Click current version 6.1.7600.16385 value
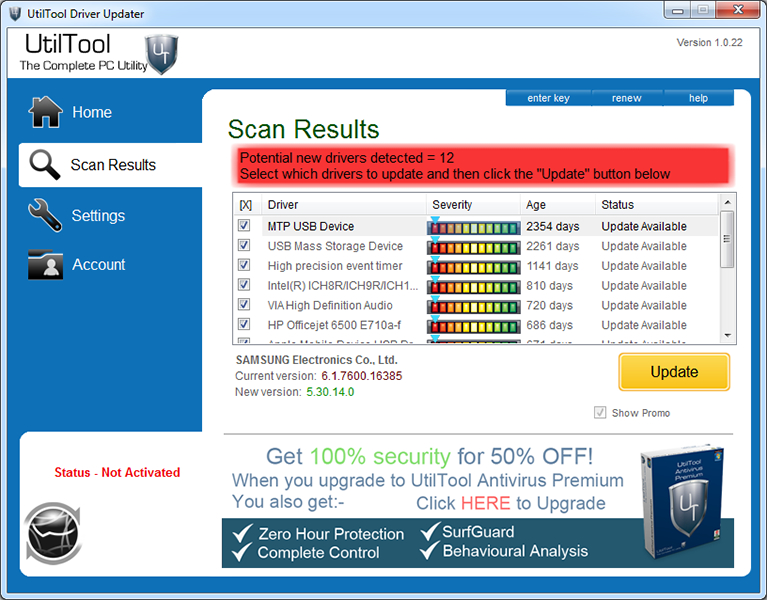Image resolution: width=767 pixels, height=600 pixels. 361,376
